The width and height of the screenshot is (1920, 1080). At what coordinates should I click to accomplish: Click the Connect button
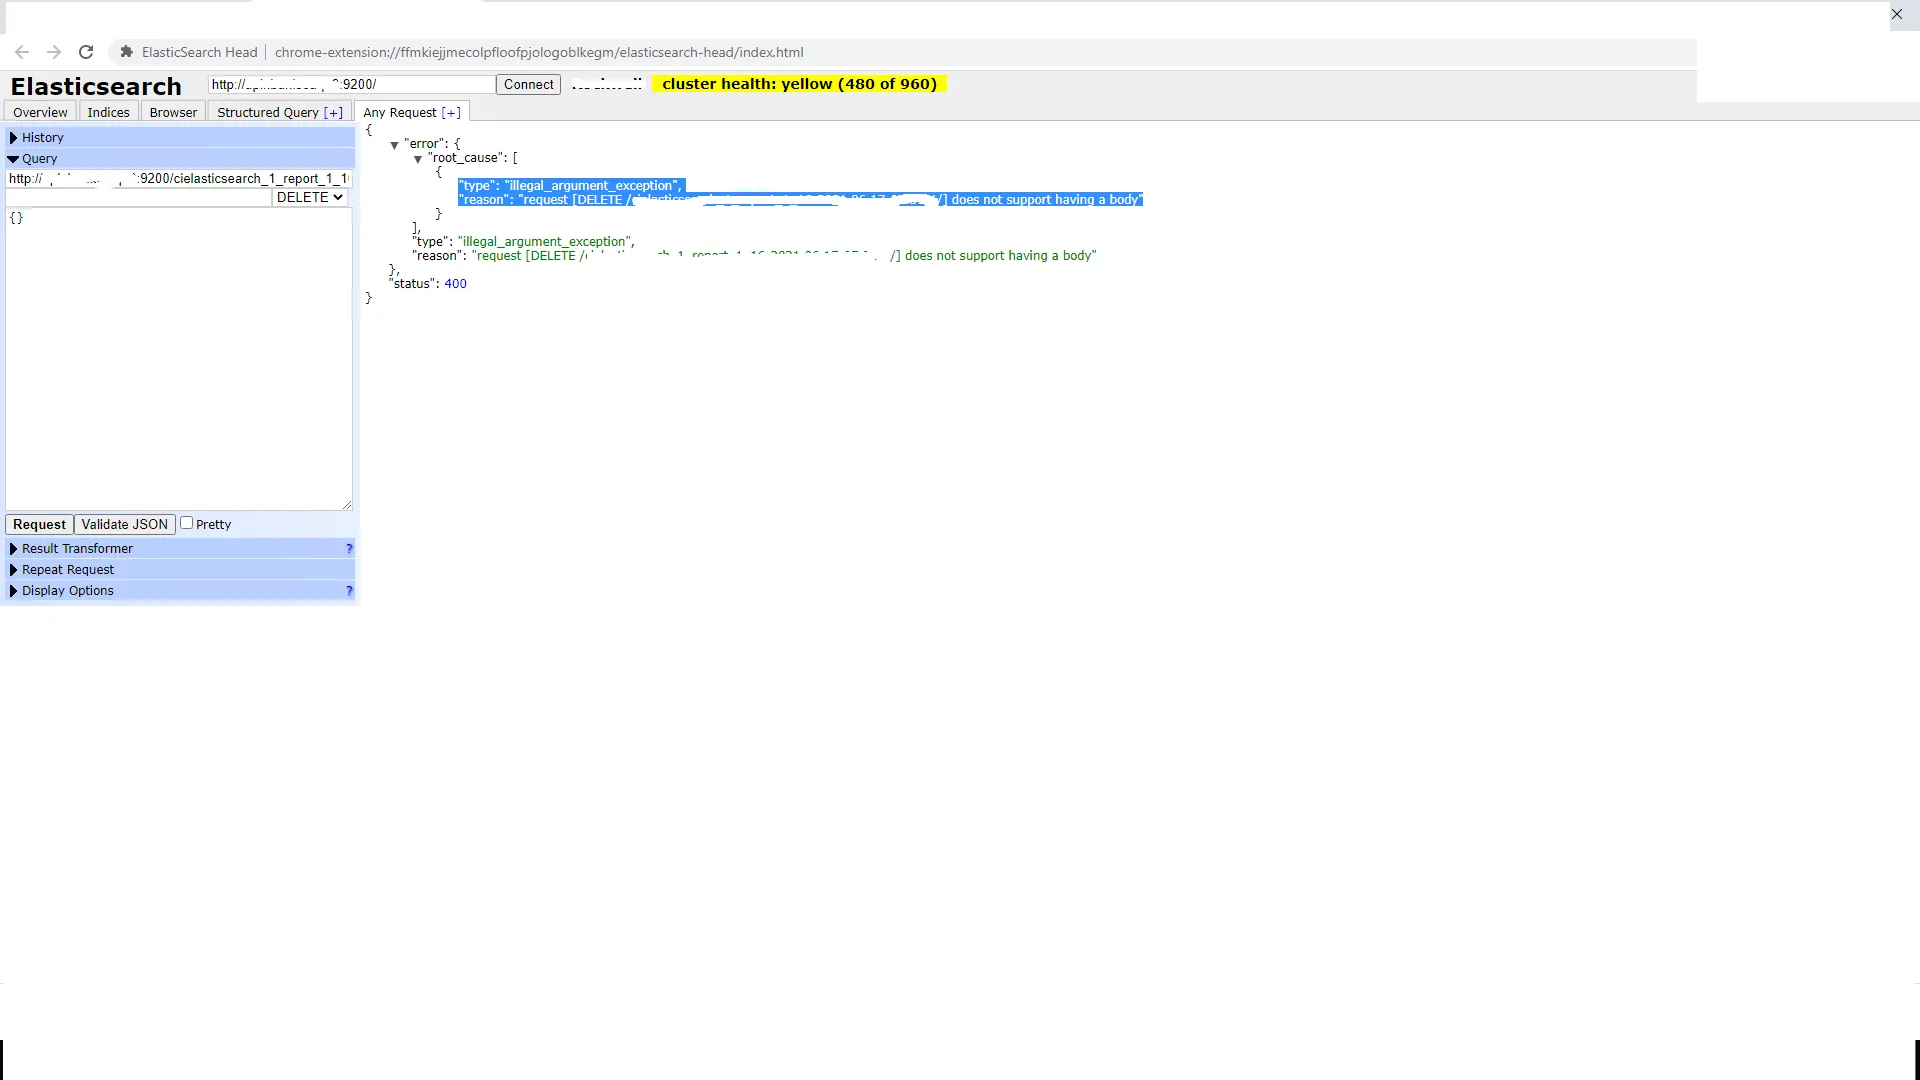point(528,85)
